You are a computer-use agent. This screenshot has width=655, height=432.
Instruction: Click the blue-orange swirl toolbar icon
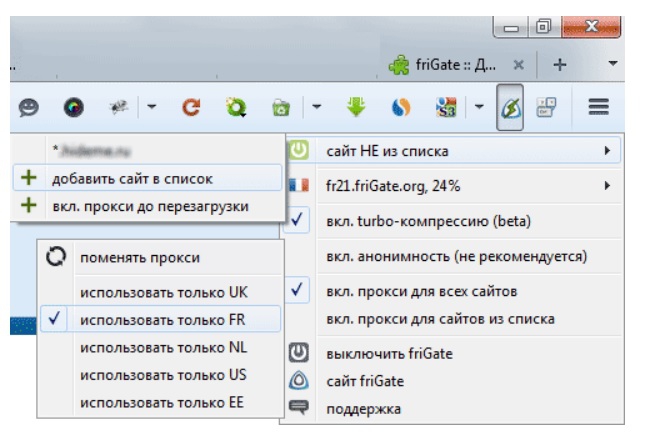401,107
